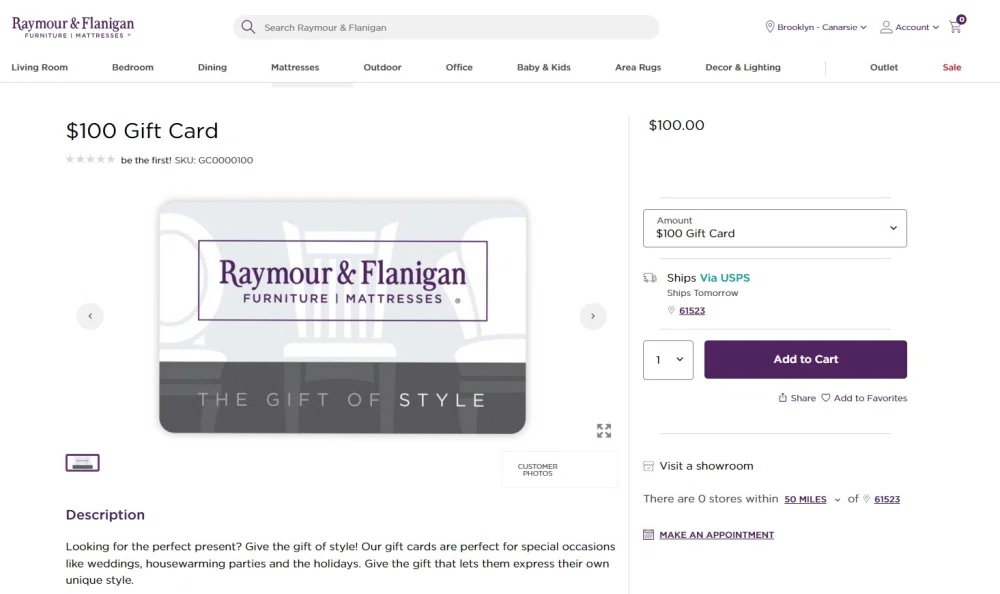Open the quantity selector dropdown

pyautogui.click(x=668, y=360)
